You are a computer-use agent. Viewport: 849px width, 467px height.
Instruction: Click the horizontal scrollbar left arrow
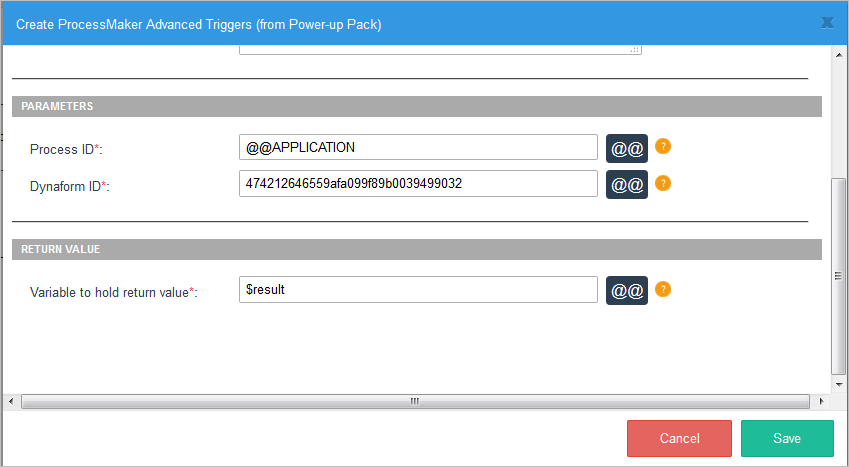11,401
